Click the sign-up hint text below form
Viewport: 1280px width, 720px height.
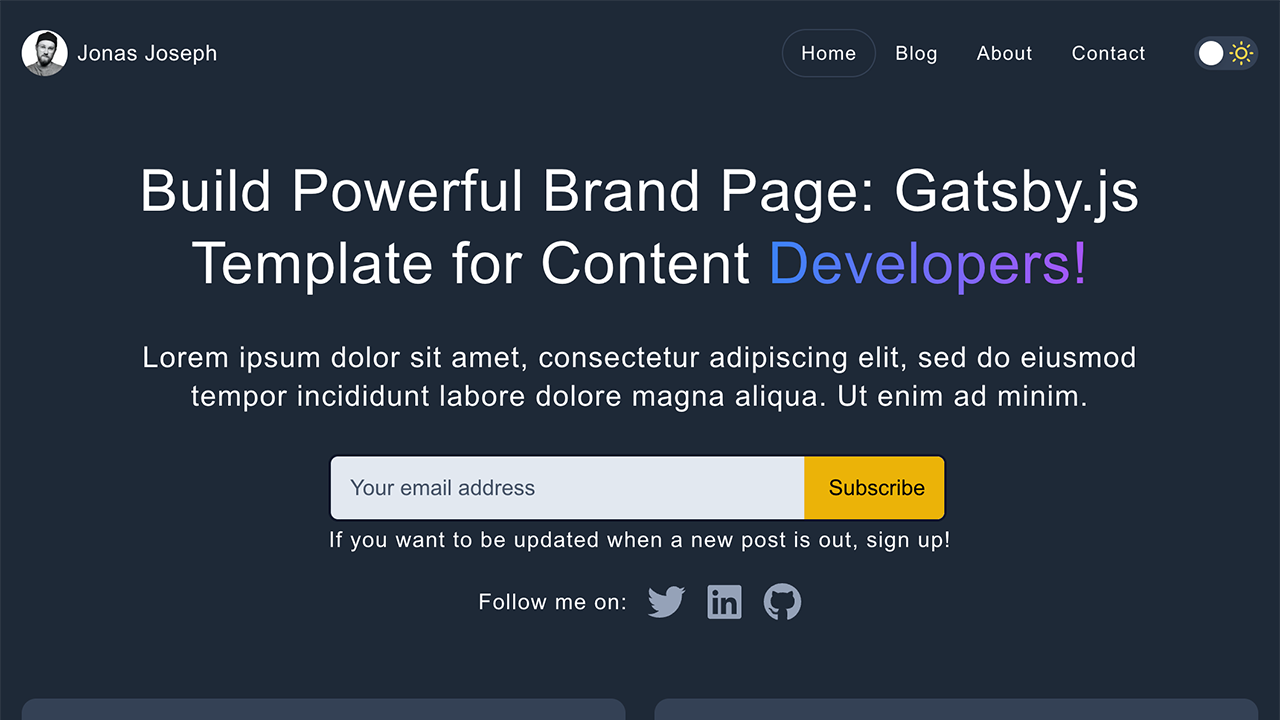[639, 541]
